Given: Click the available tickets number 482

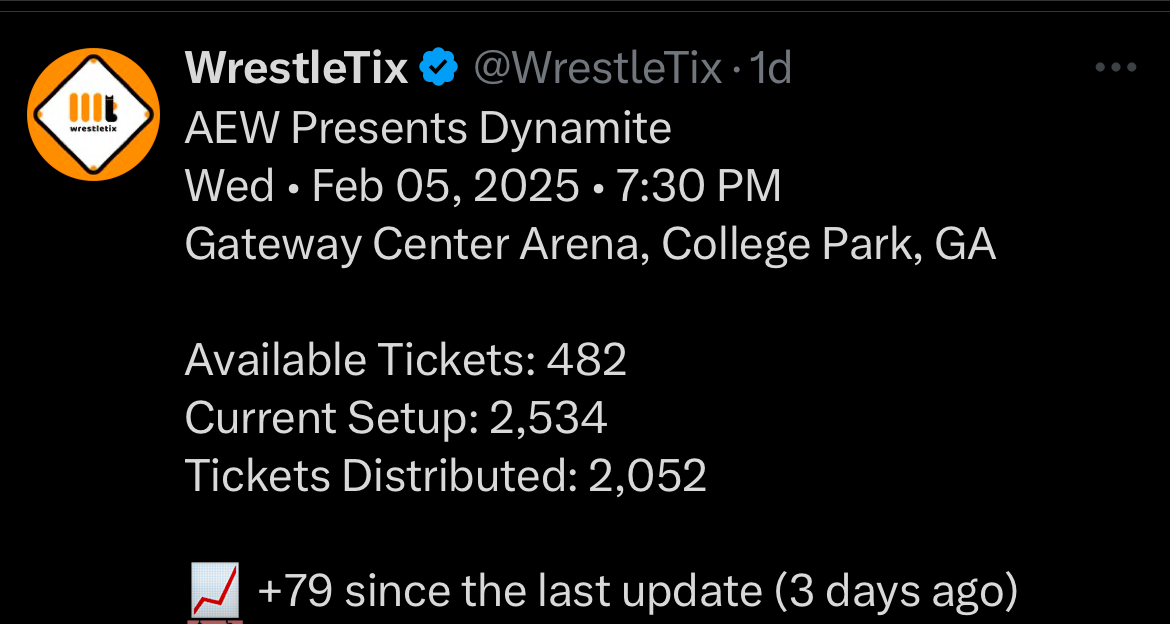Looking at the screenshot, I should pos(587,360).
